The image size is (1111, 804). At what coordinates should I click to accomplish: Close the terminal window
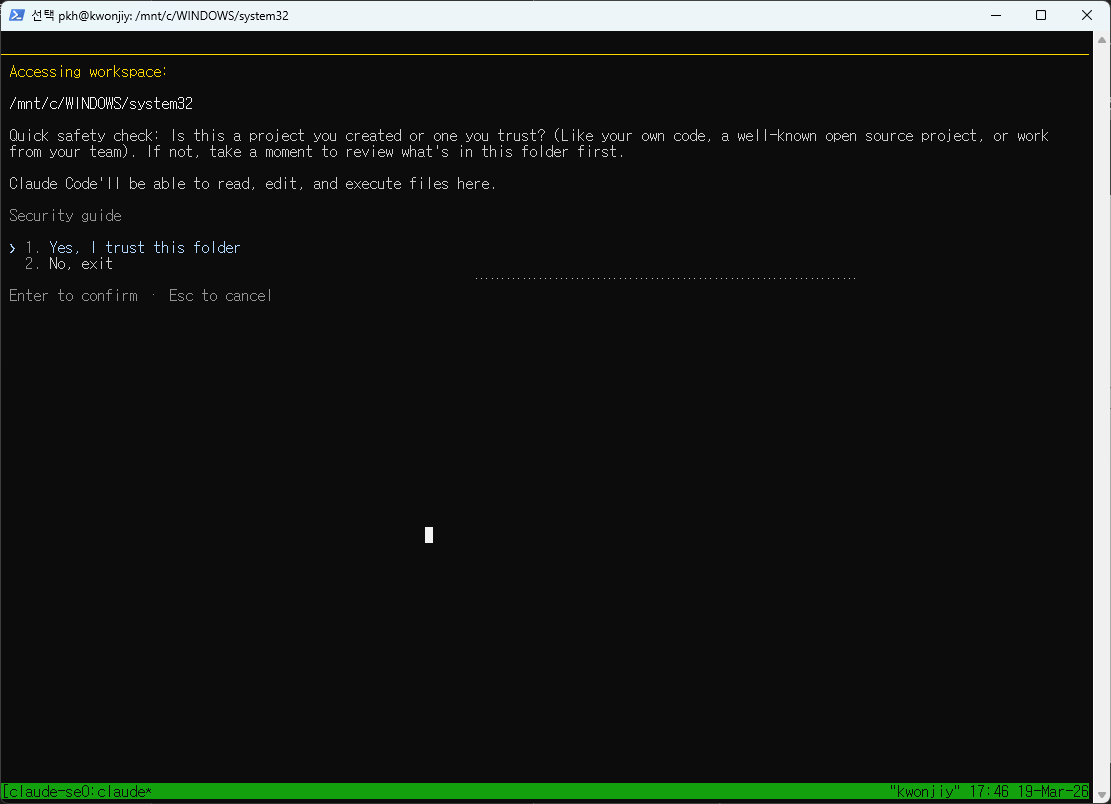tap(1087, 15)
